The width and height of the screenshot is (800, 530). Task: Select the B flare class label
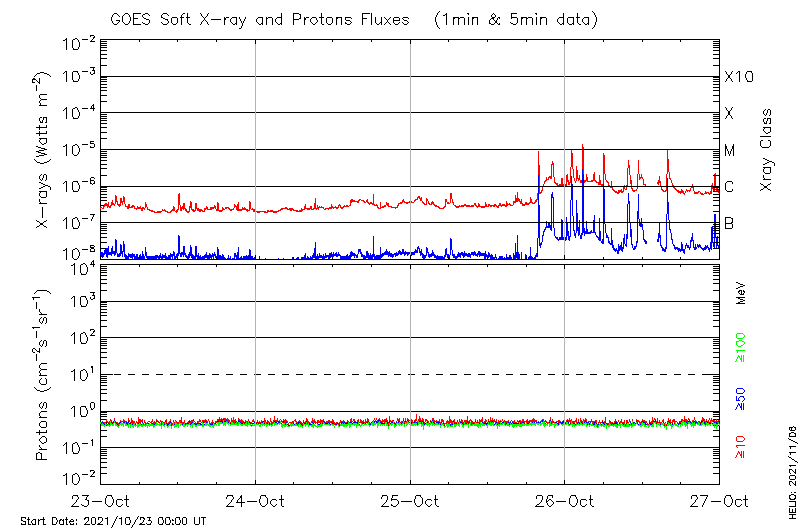(x=729, y=223)
